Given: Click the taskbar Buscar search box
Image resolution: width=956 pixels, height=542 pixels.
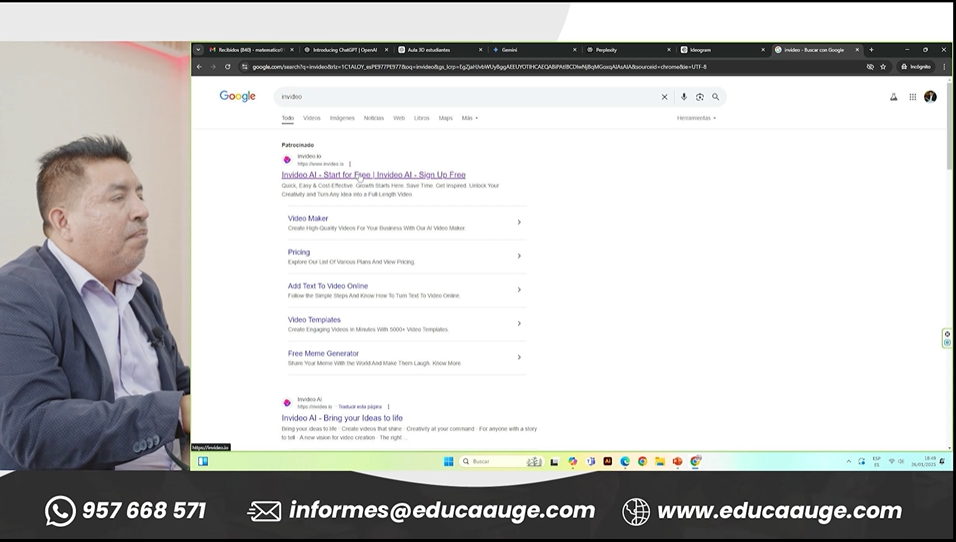Looking at the screenshot, I should [x=501, y=462].
